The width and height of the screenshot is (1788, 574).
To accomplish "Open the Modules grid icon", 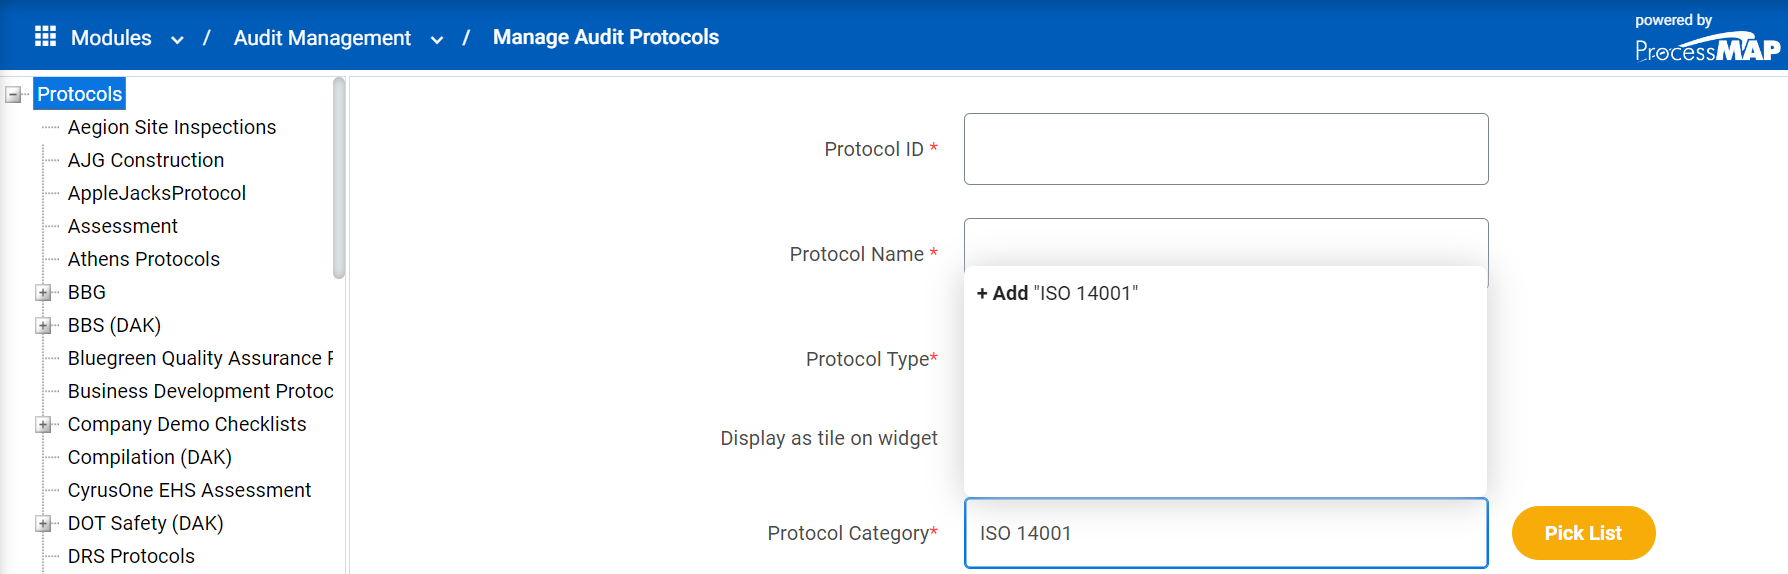I will (45, 37).
